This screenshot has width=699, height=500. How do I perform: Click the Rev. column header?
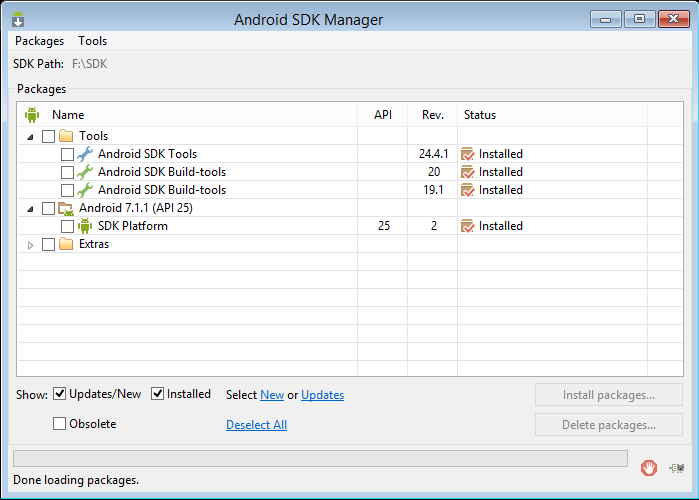433,115
